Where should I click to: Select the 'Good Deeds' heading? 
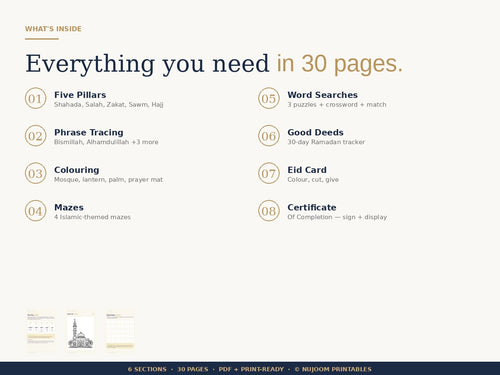point(315,132)
